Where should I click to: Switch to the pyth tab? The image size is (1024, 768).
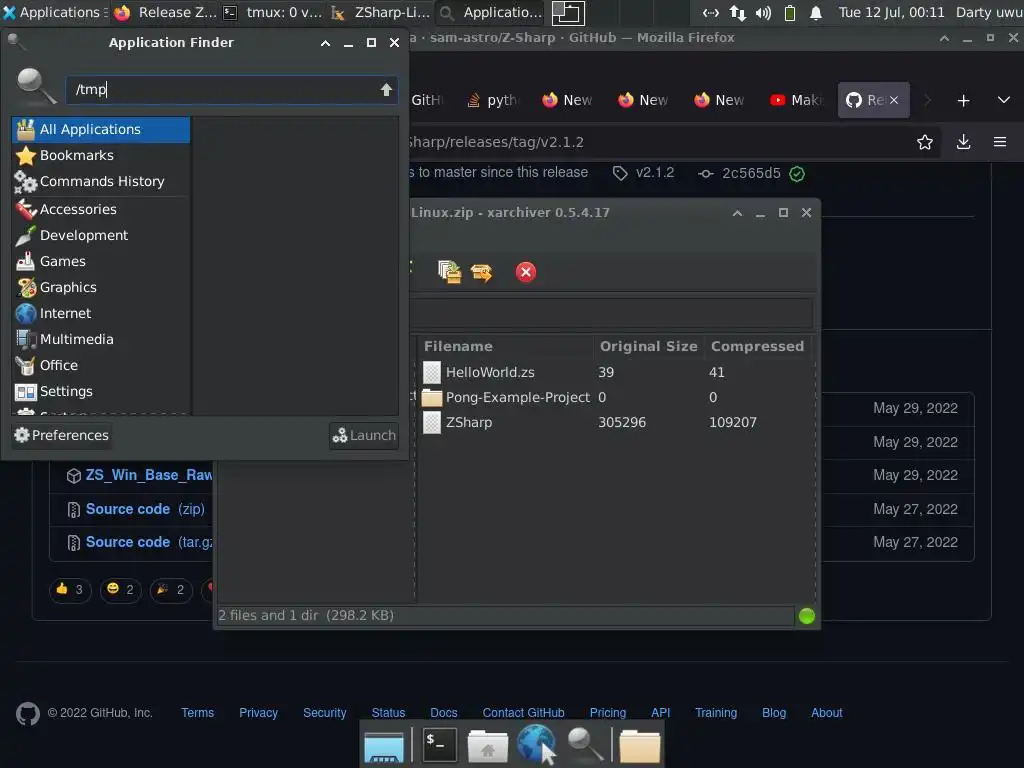coord(494,100)
